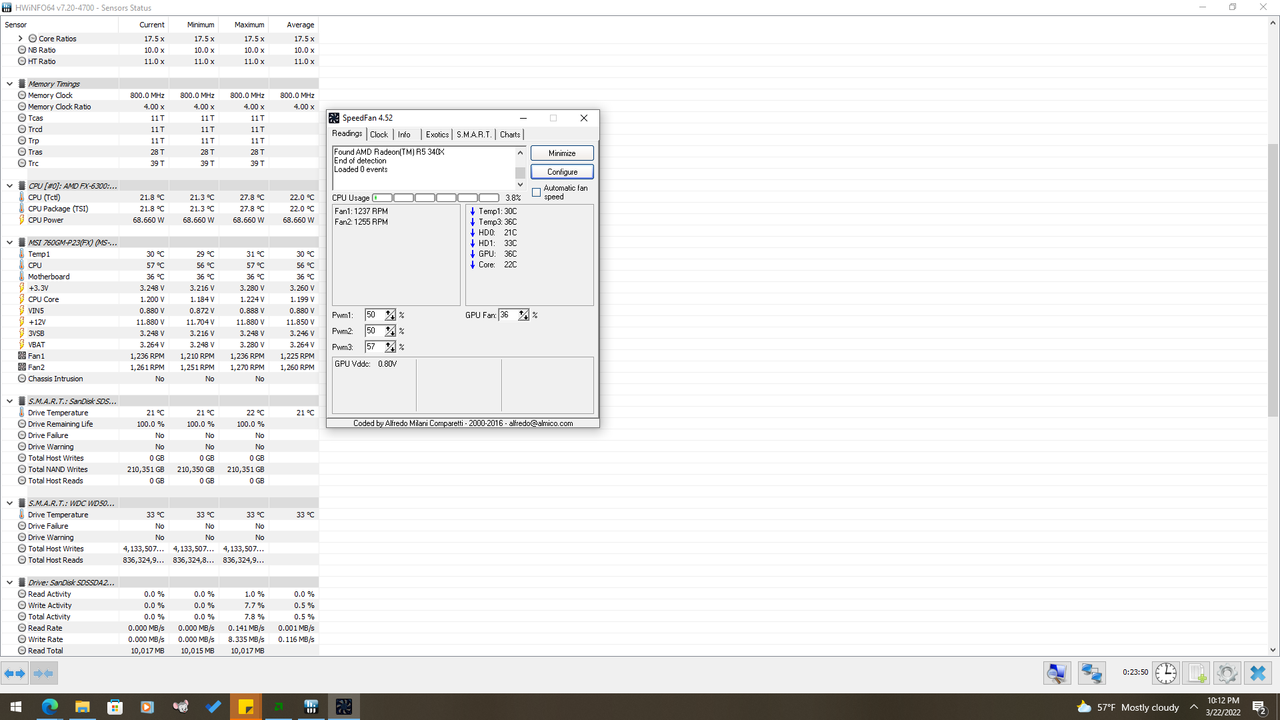Click the Pwm3 value field showing 57
1280x720 pixels.
375,347
